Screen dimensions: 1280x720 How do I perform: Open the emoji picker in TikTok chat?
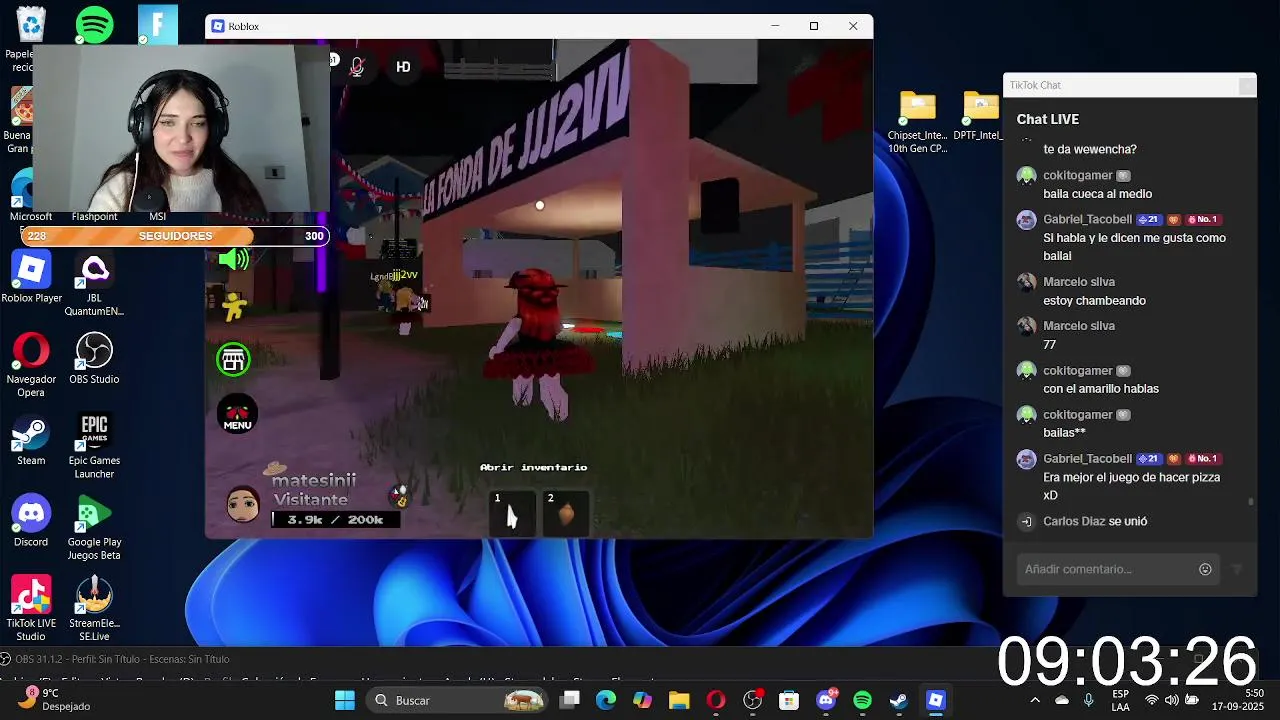pyautogui.click(x=1205, y=569)
